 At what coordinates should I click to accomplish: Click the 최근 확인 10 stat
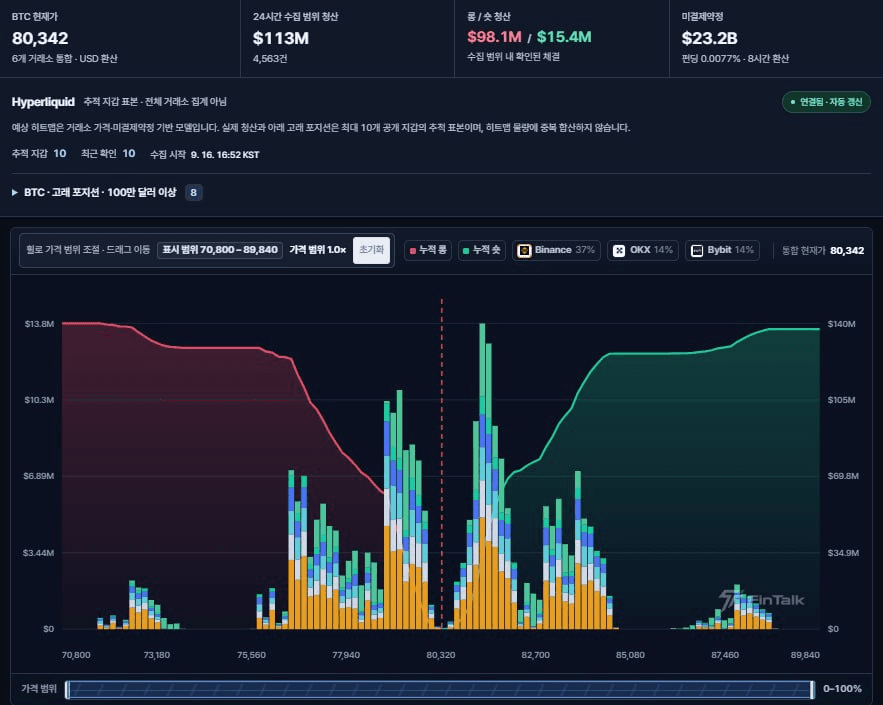tap(108, 153)
